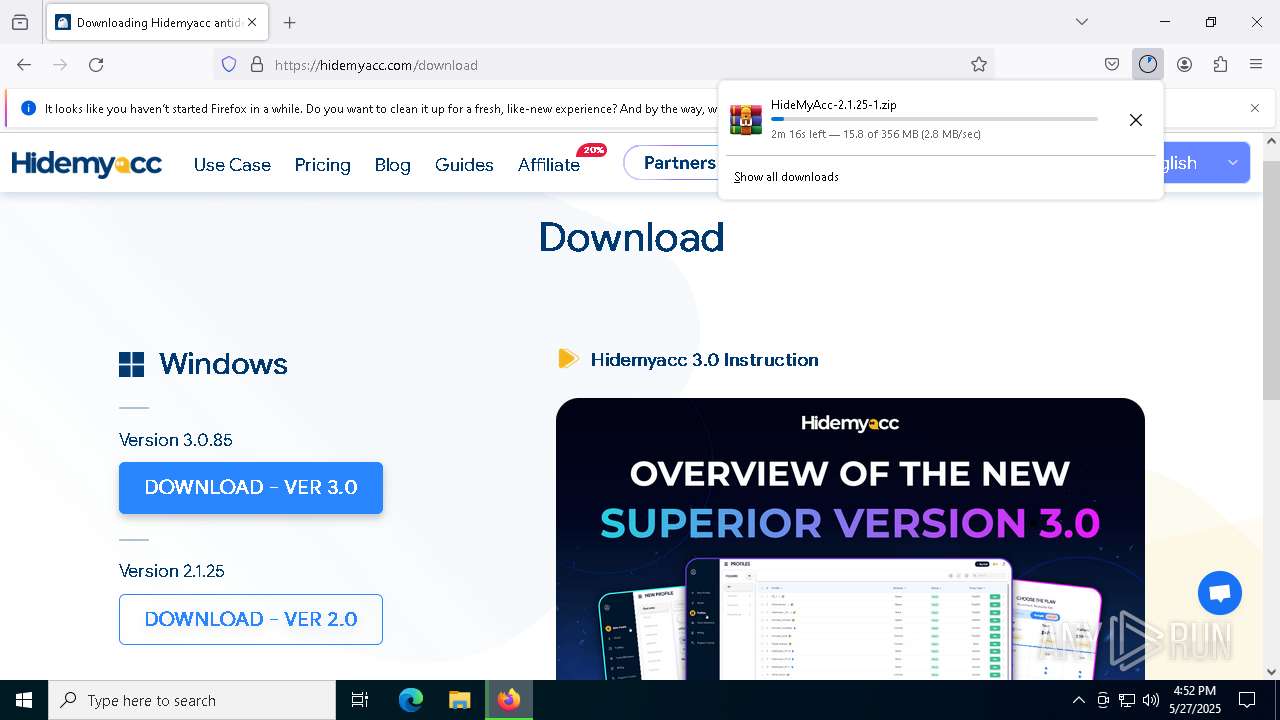Click Hidemyacc 3.0 Instruction heading
The width and height of the screenshot is (1280, 720).
(704, 360)
